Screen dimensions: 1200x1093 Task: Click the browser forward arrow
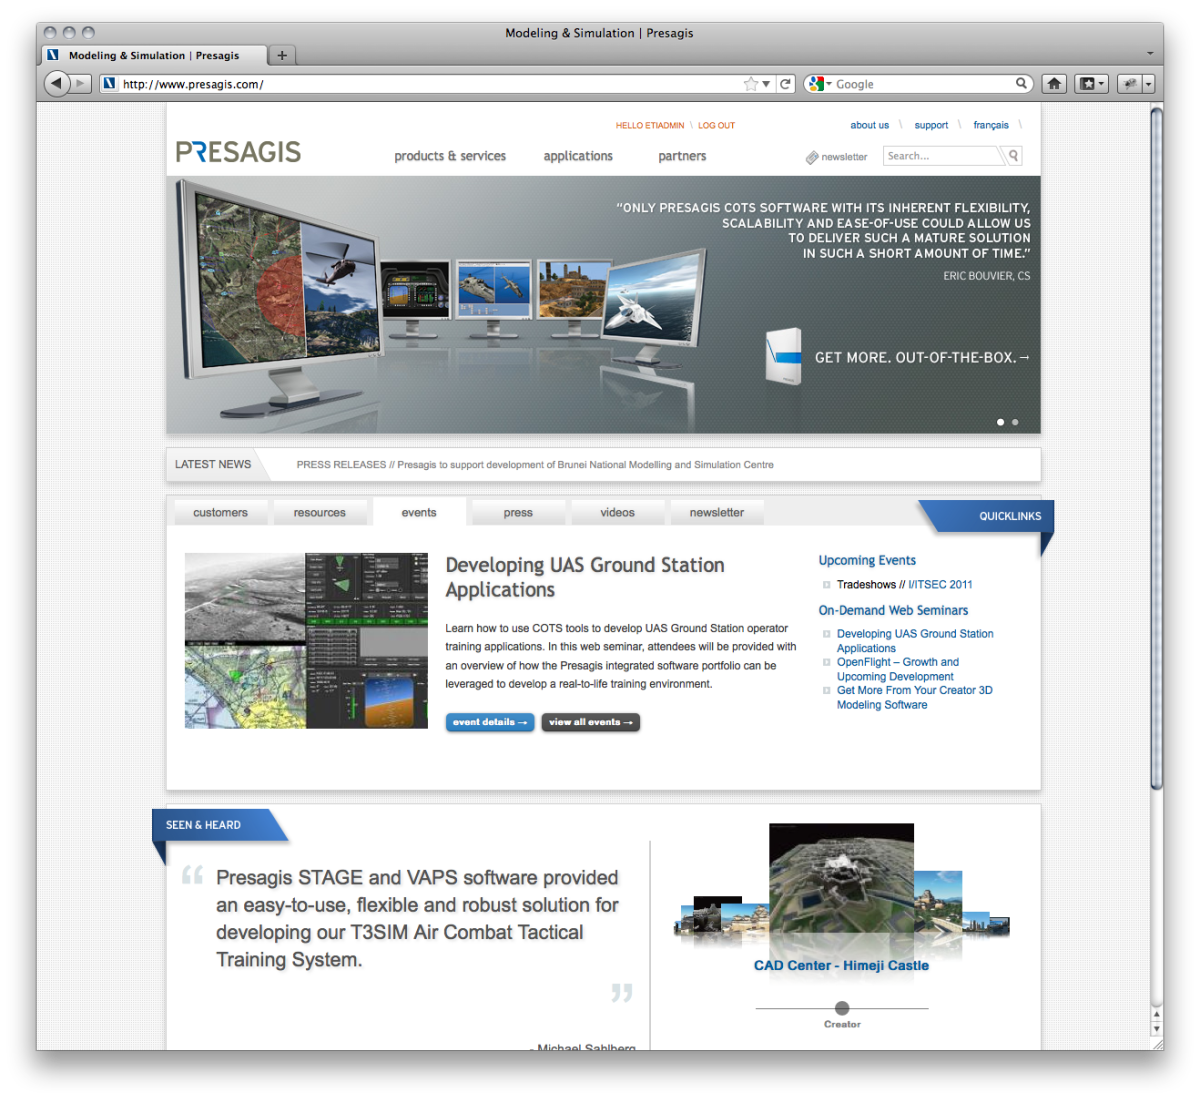[x=82, y=84]
